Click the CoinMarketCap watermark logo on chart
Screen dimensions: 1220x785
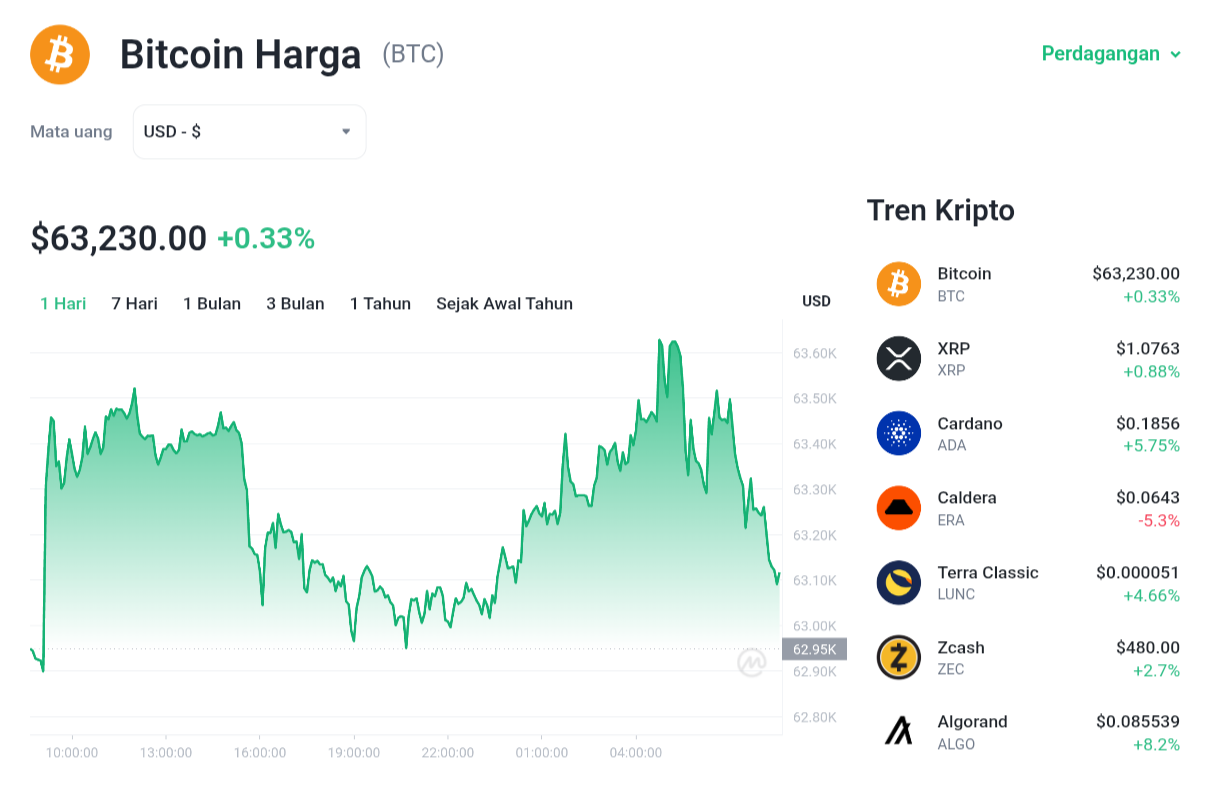752,663
